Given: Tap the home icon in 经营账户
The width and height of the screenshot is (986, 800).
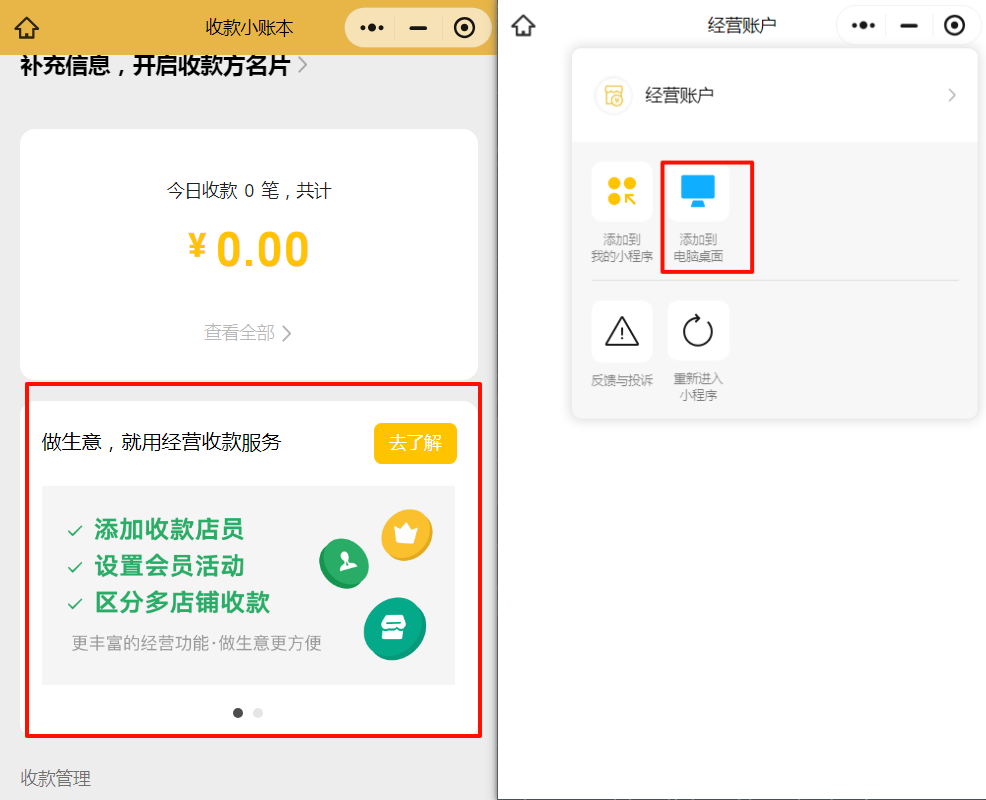Looking at the screenshot, I should click(522, 25).
